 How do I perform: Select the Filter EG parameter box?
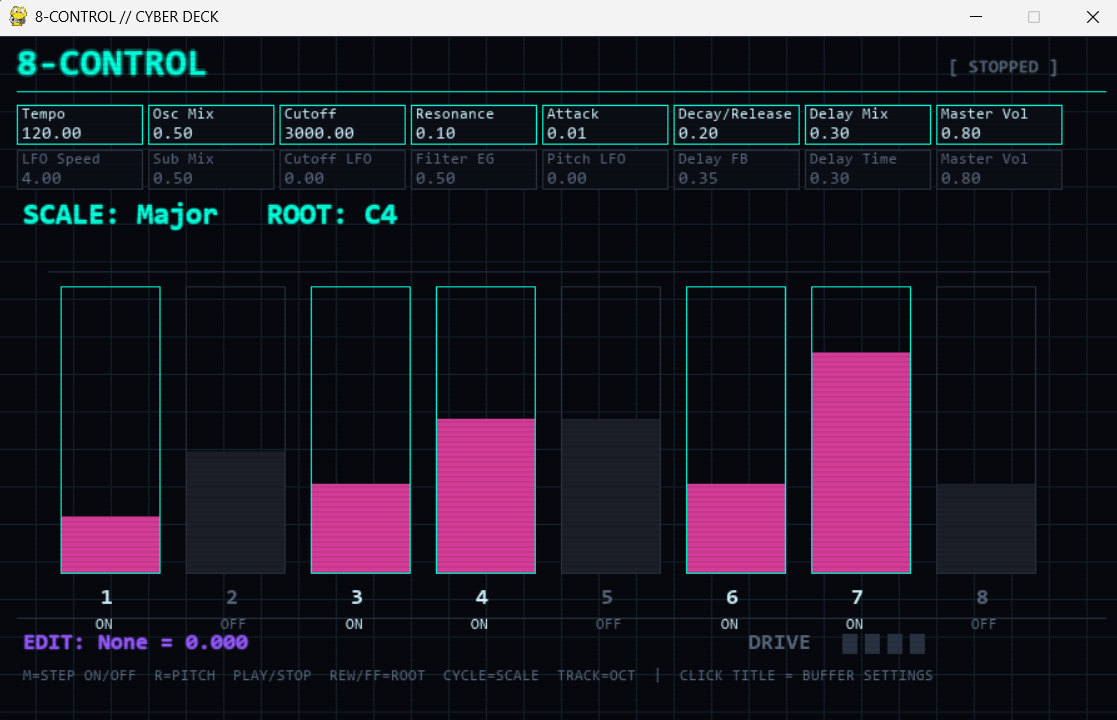click(474, 169)
